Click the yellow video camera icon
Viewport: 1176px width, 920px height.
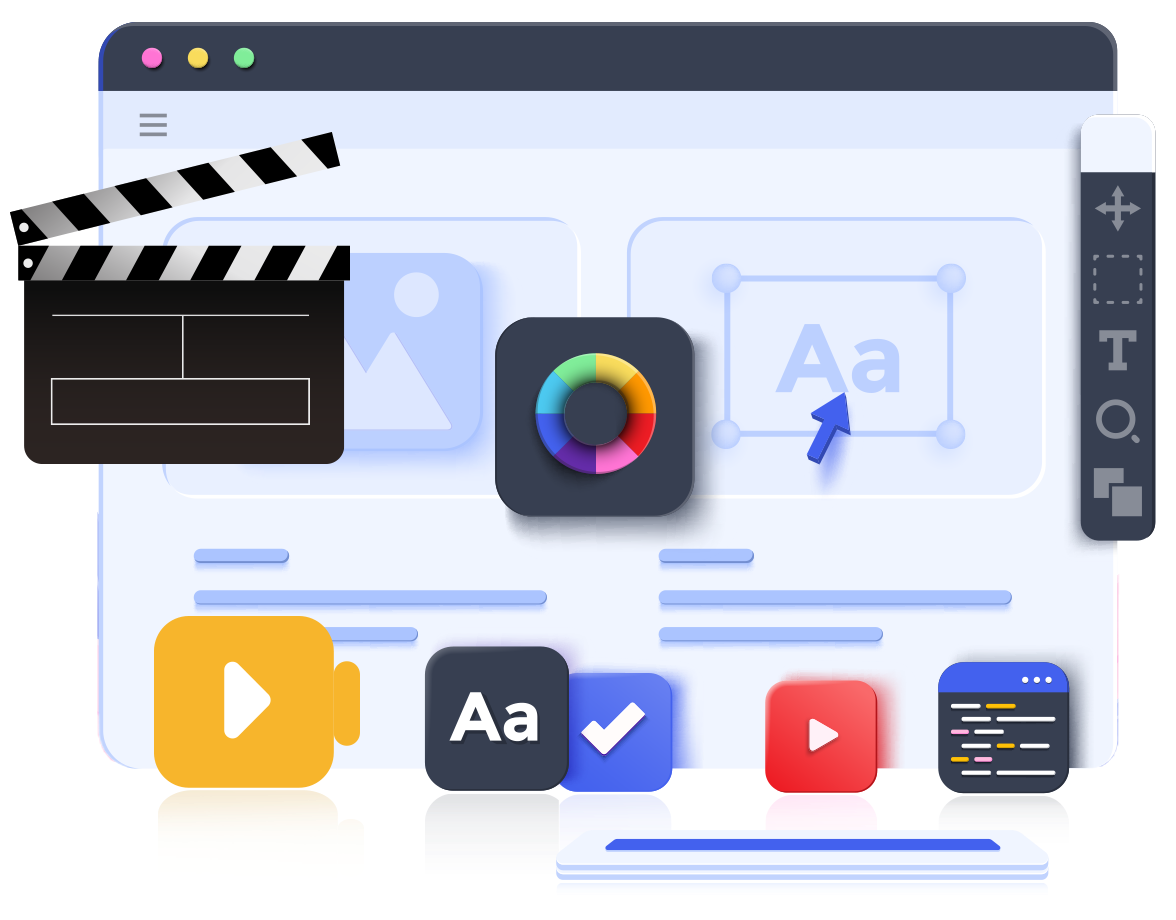point(245,700)
